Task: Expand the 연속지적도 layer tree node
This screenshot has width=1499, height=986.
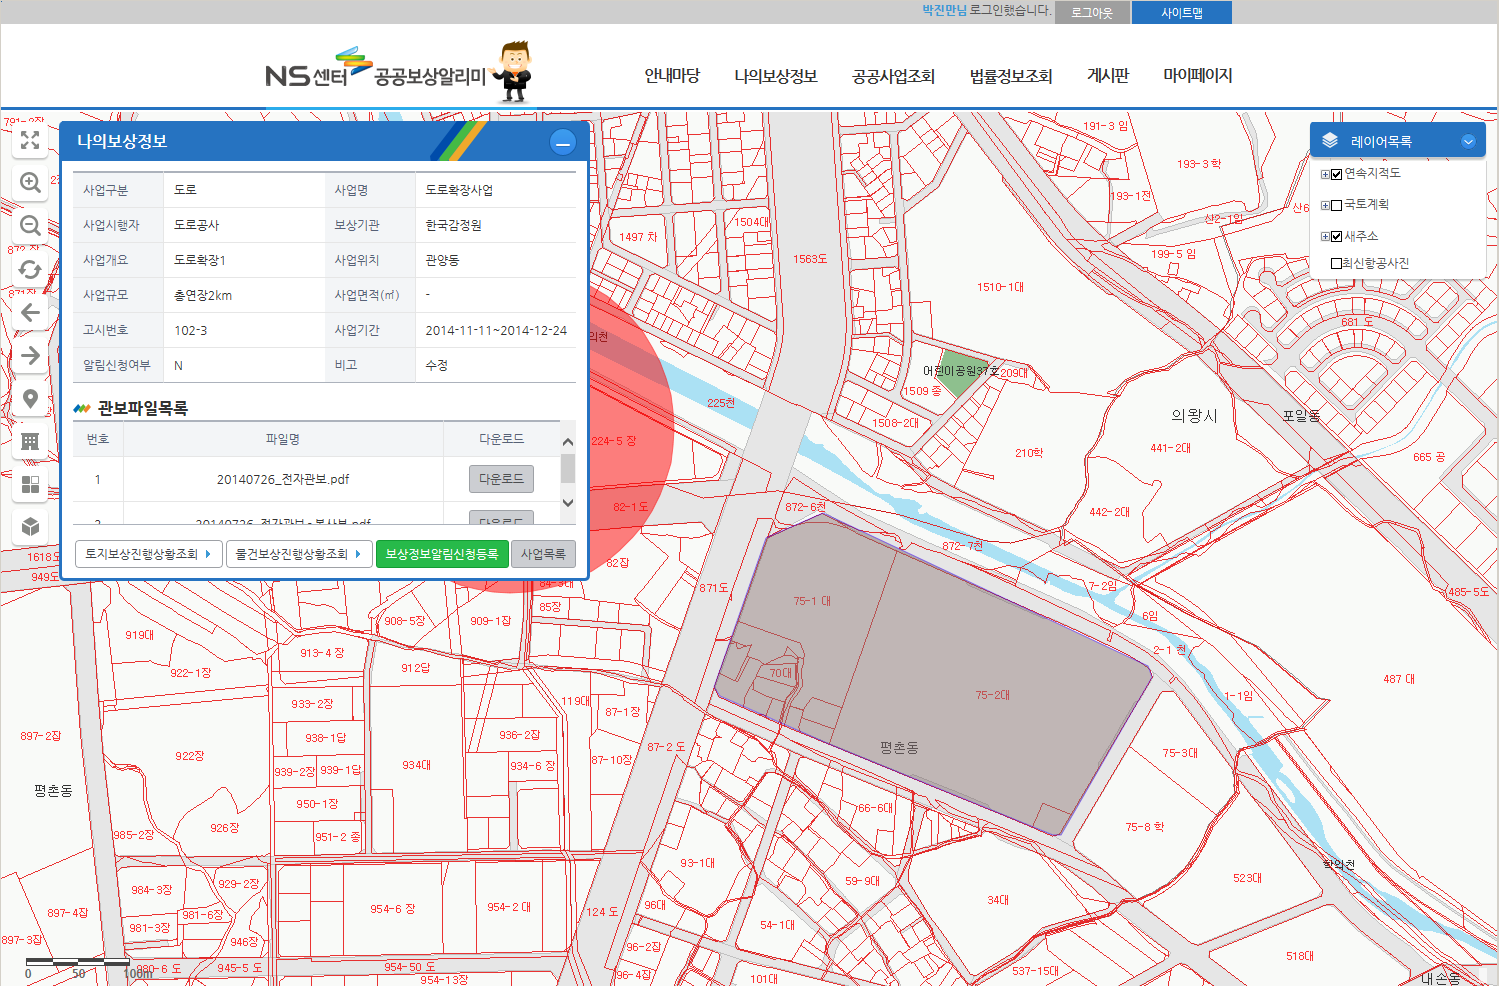Action: click(1325, 174)
